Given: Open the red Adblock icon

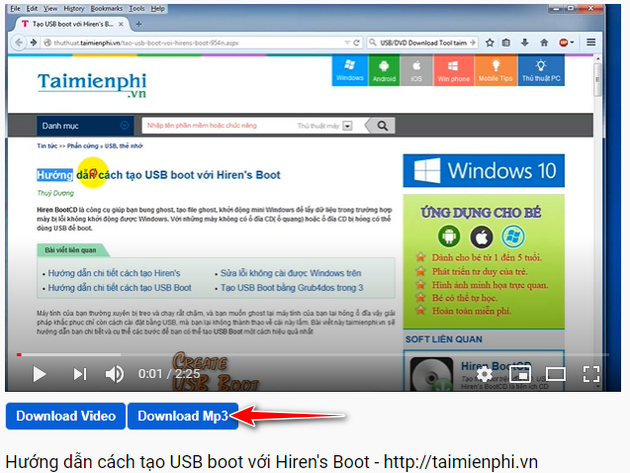Looking at the screenshot, I should point(566,43).
